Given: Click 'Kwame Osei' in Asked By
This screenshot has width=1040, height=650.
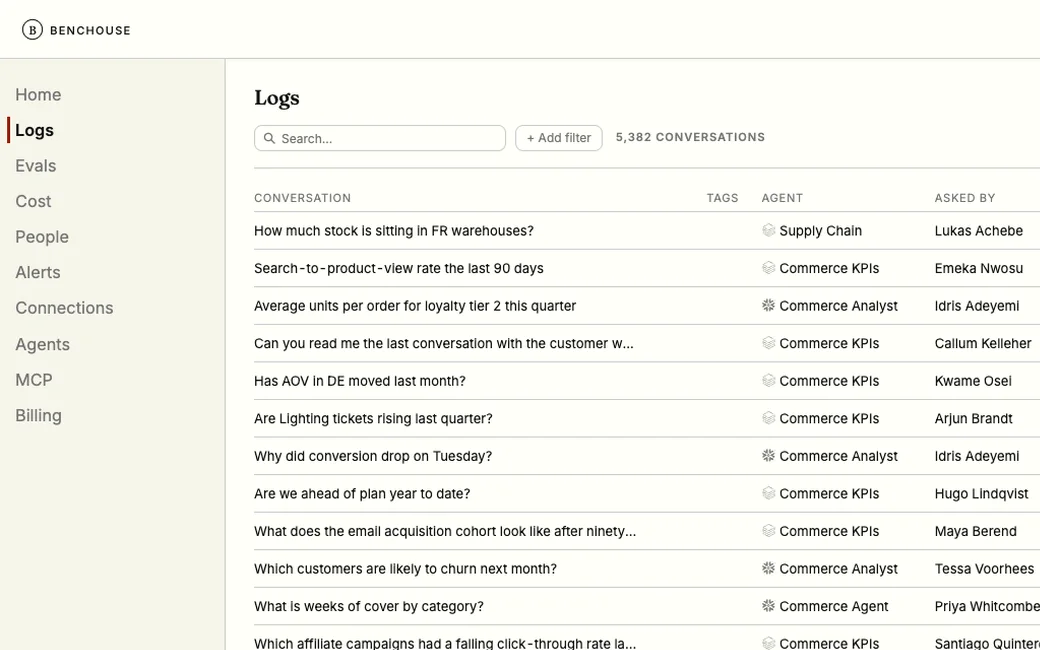Looking at the screenshot, I should (973, 381).
